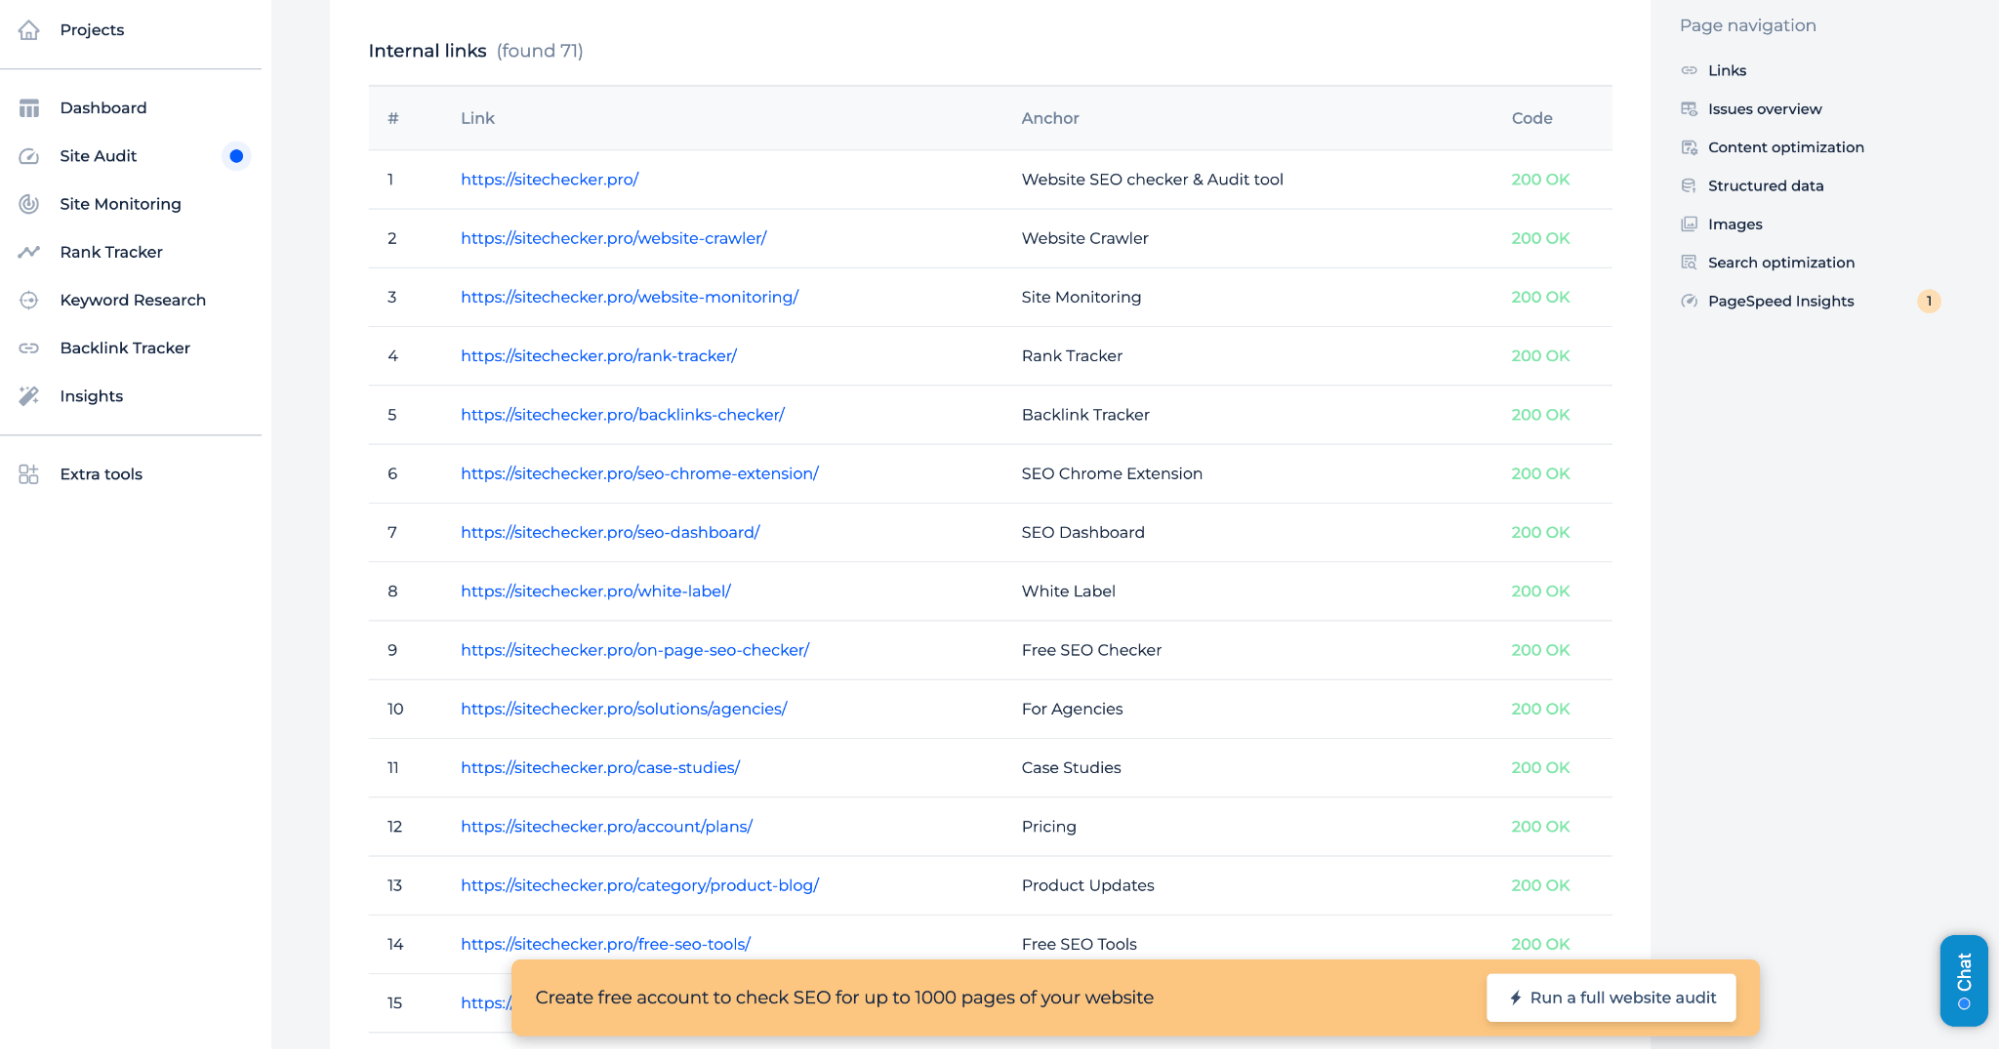Open the seo-dashboard link
Image resolution: width=1999 pixels, height=1050 pixels.
pos(610,533)
